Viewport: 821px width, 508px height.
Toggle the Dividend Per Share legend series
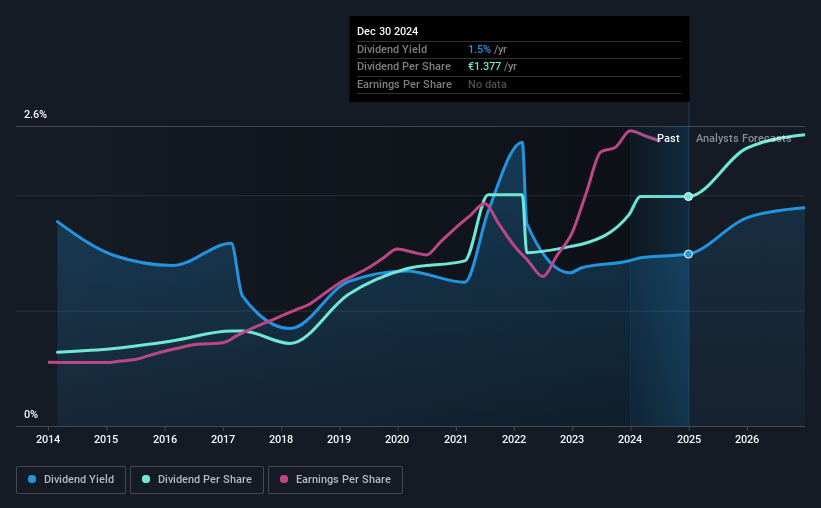coord(197,480)
